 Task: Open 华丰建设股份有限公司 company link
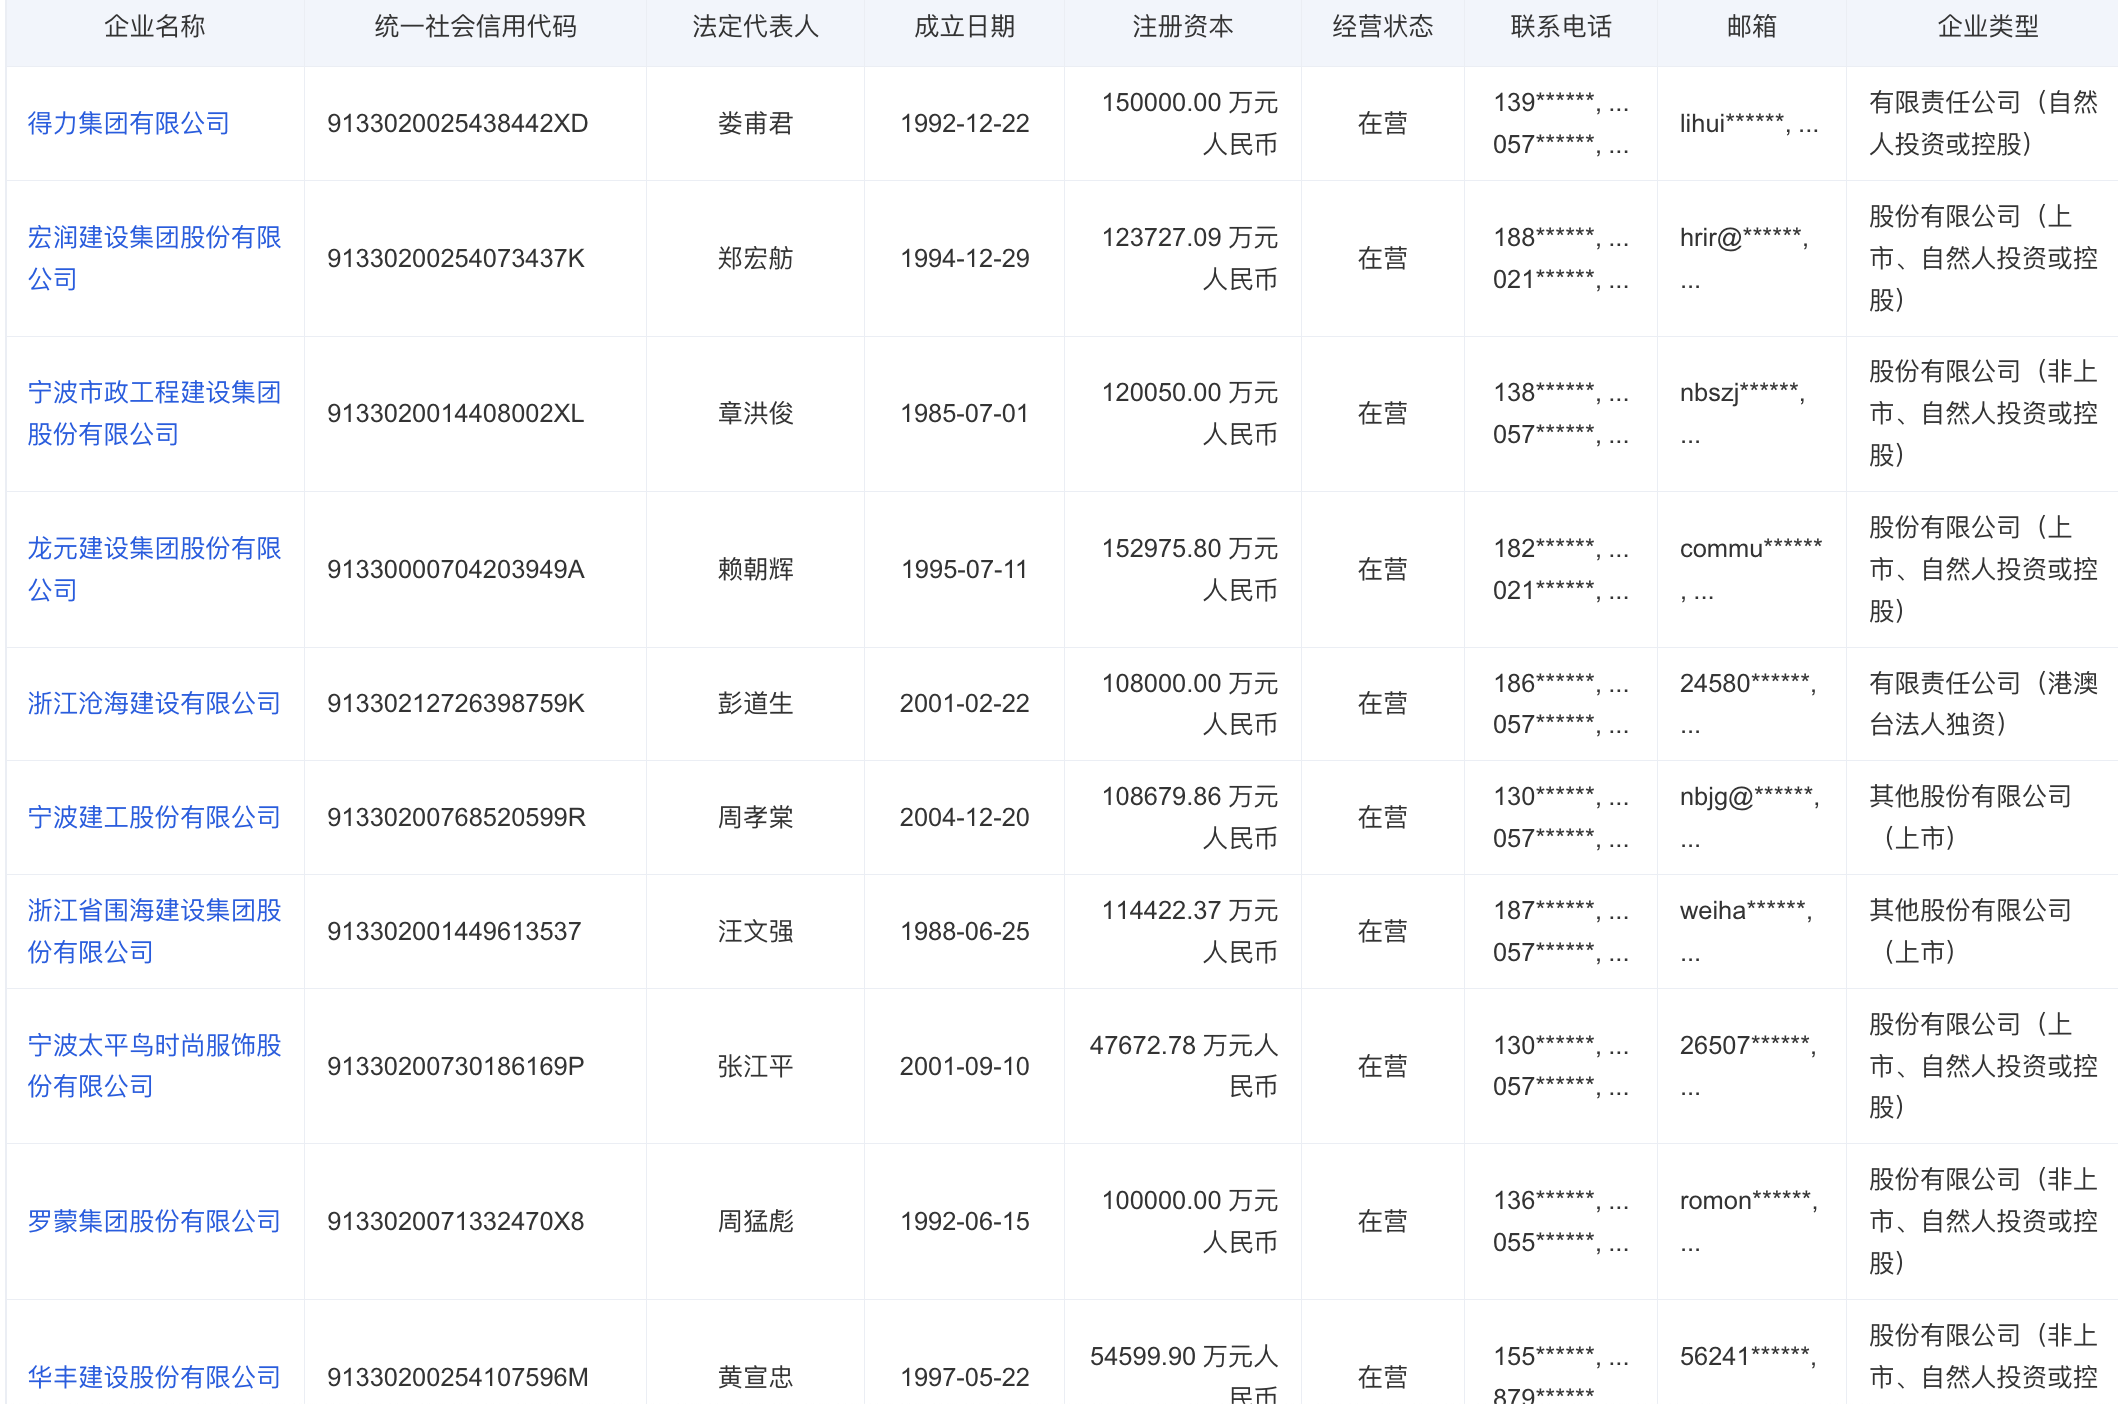coord(154,1377)
